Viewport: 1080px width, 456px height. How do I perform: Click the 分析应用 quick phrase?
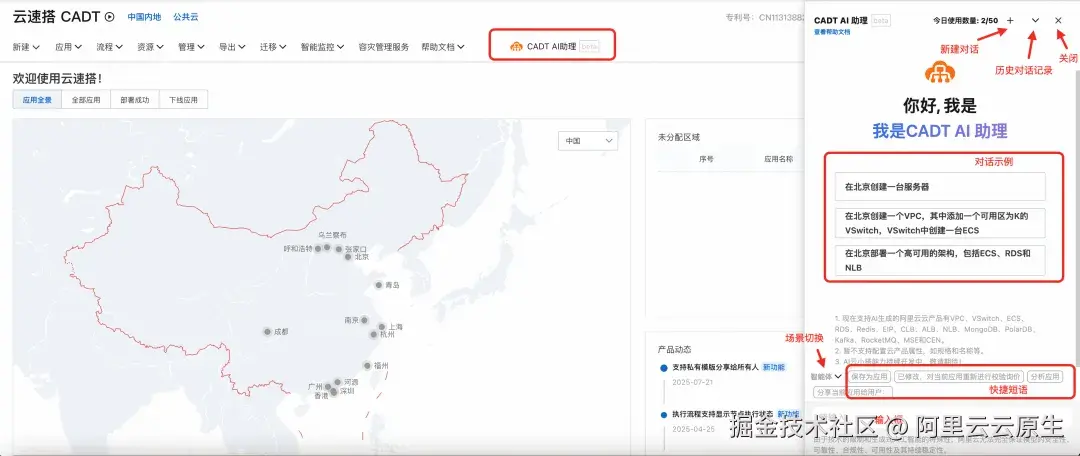pyautogui.click(x=1045, y=377)
